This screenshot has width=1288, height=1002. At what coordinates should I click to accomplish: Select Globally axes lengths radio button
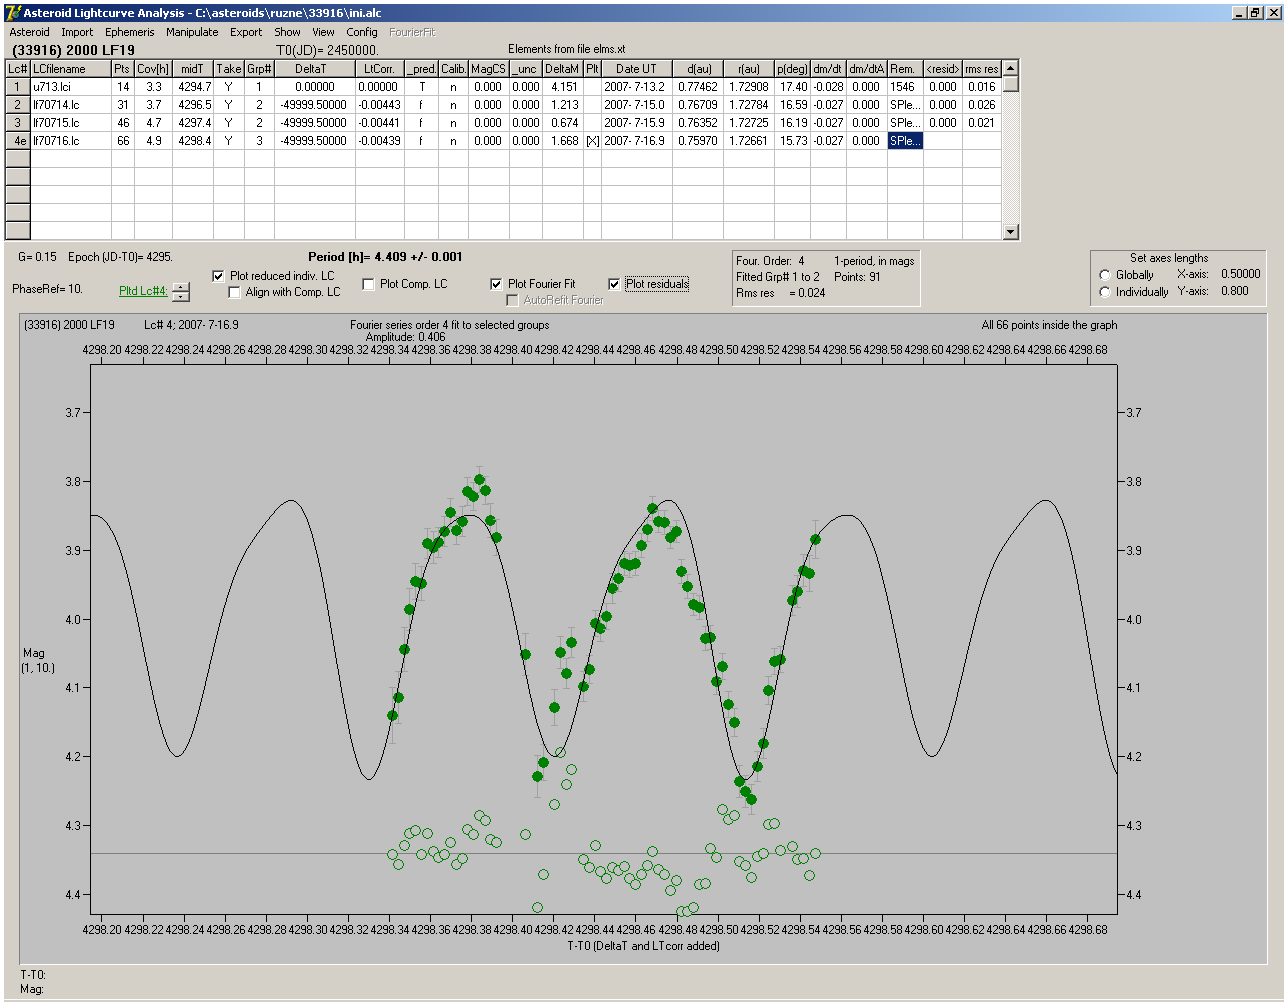pos(1105,275)
